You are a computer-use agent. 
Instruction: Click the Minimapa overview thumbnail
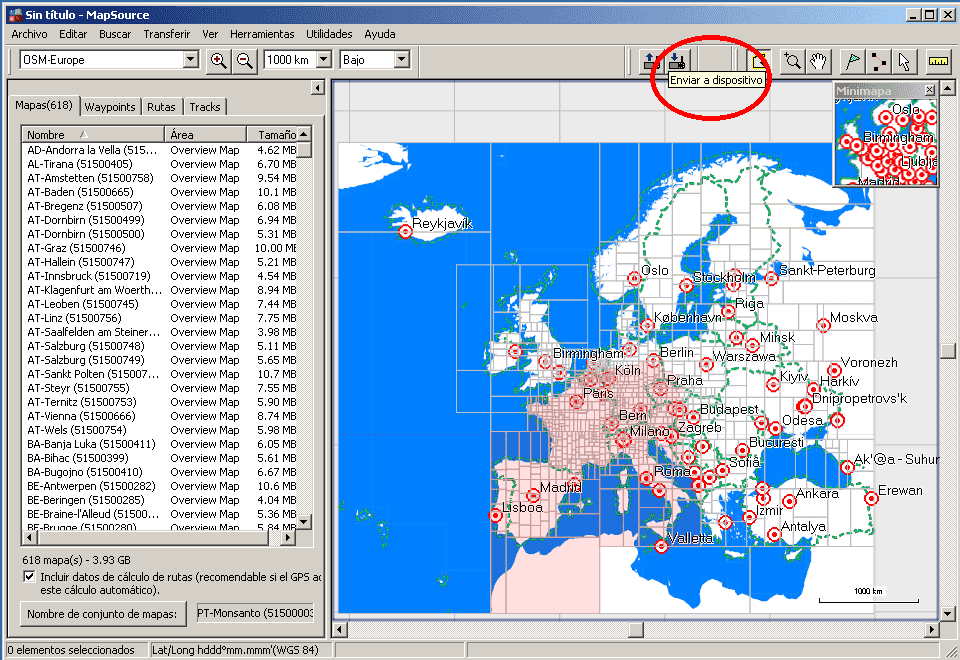pyautogui.click(x=885, y=140)
